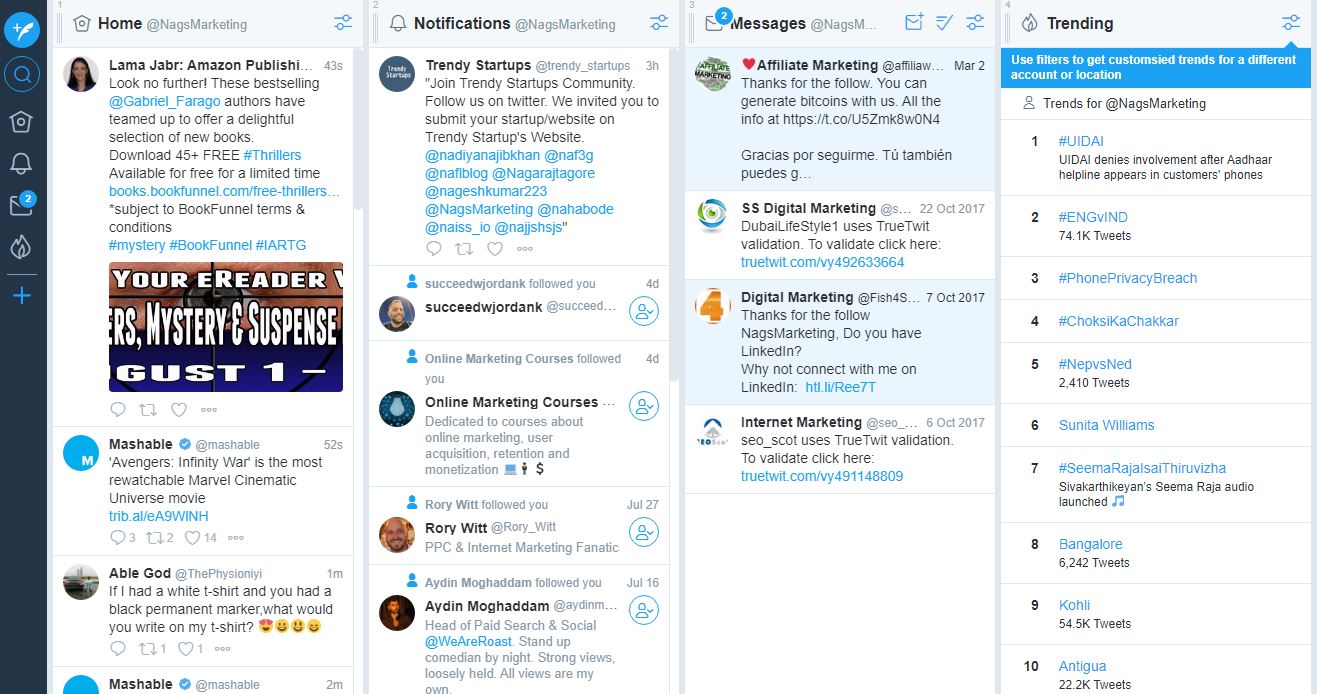This screenshot has width=1317, height=694.
Task: Open more options on the Trendy Startups tweet
Action: tap(525, 249)
